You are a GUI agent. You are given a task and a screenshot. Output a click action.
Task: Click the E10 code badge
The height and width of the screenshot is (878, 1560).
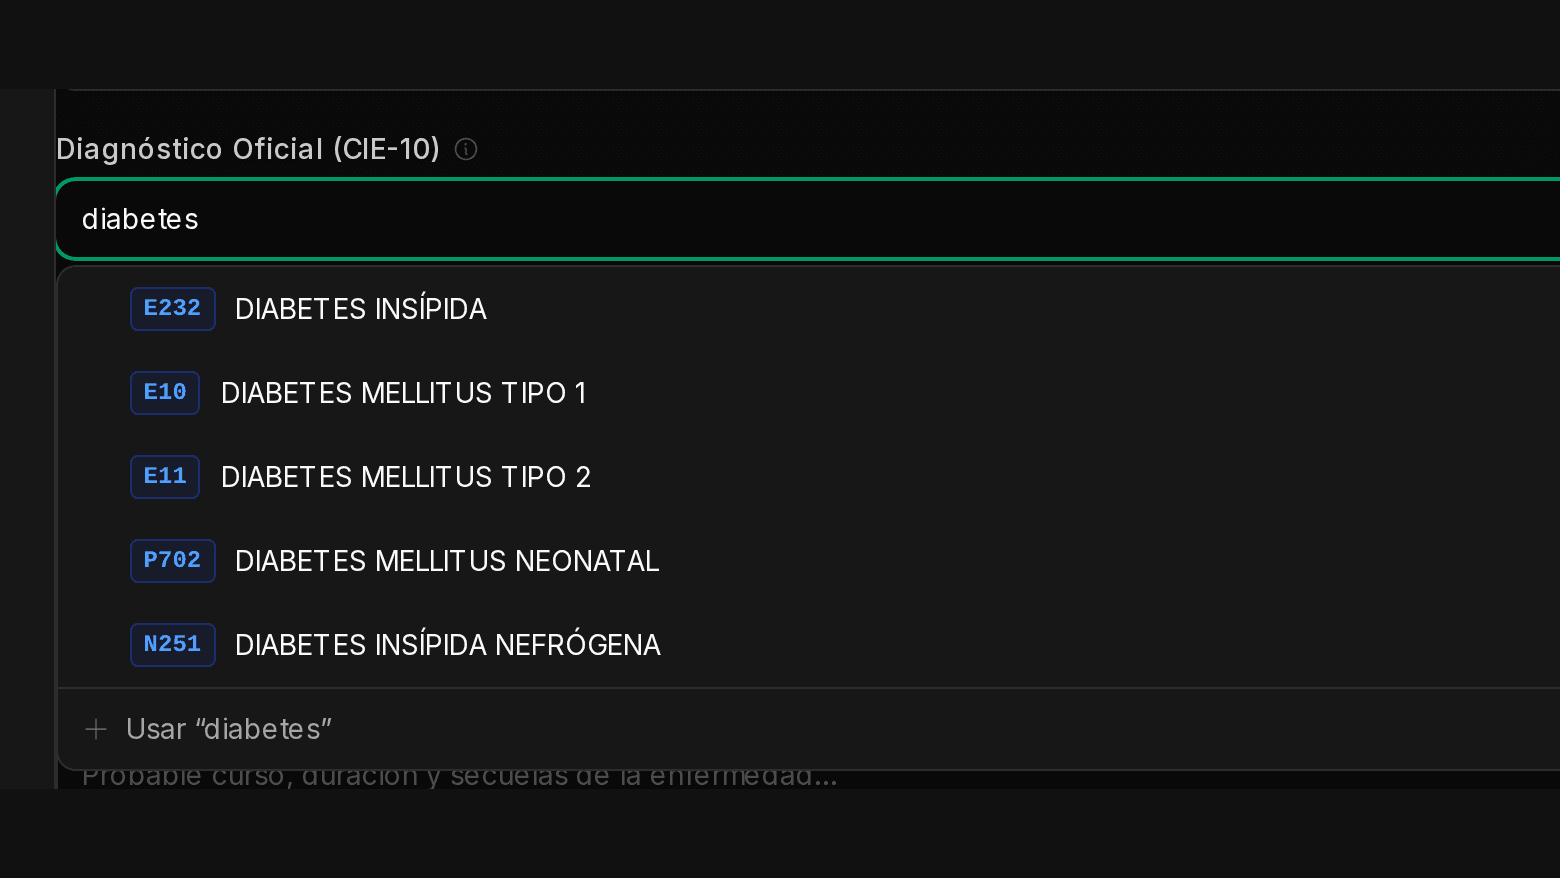tap(165, 392)
